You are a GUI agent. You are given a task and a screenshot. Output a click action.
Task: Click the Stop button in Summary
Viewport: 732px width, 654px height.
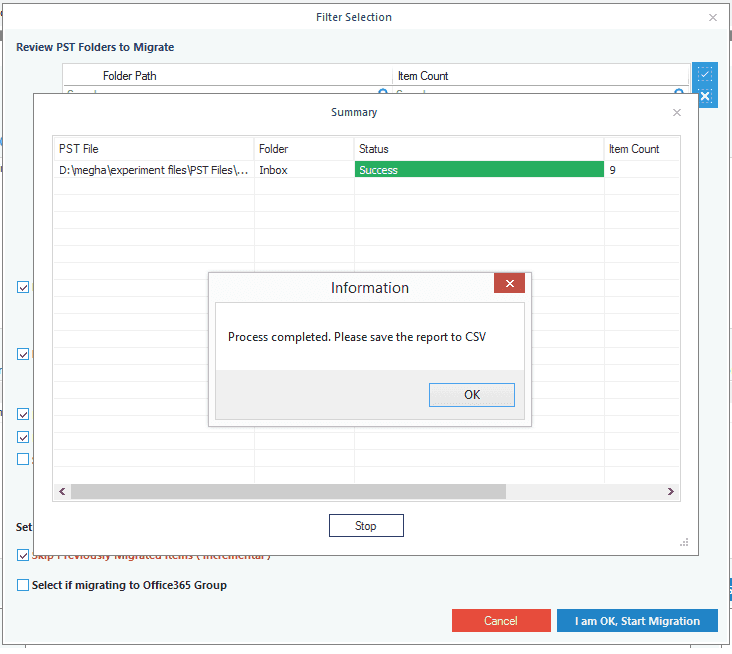click(366, 526)
